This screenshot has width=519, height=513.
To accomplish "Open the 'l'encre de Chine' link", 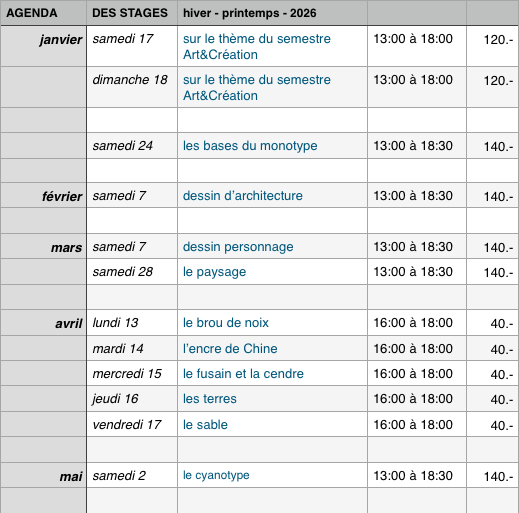I will pyautogui.click(x=230, y=349).
